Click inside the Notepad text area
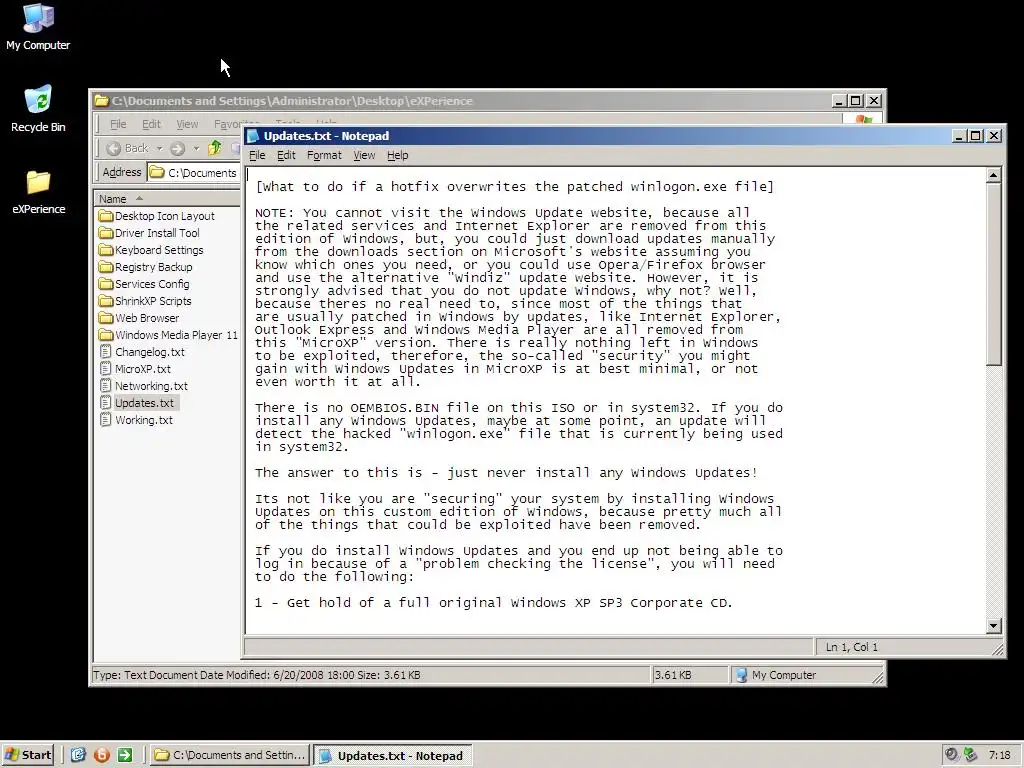Screen dimensions: 1024x768 tap(615, 400)
